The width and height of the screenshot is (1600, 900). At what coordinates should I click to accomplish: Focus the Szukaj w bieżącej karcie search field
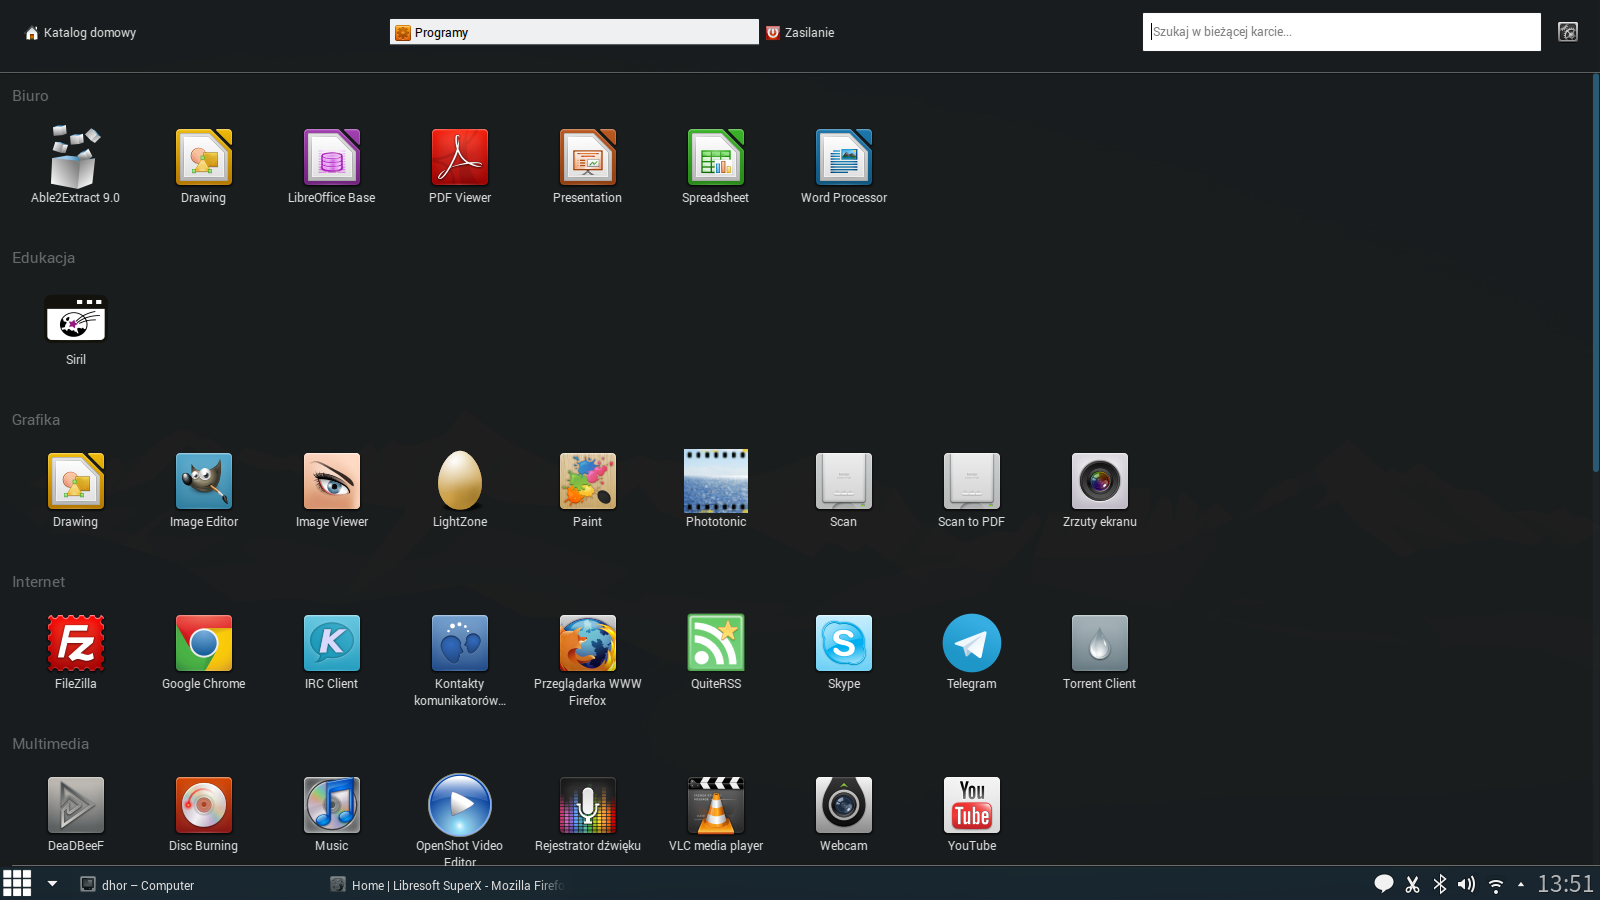(x=1341, y=32)
